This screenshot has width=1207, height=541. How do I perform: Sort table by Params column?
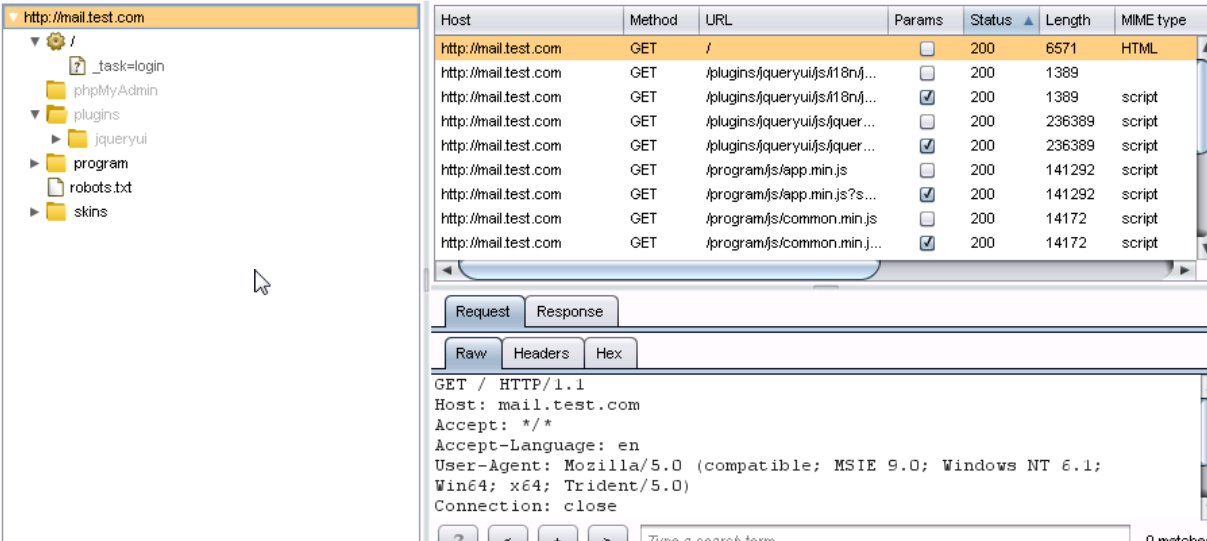pyautogui.click(x=925, y=20)
